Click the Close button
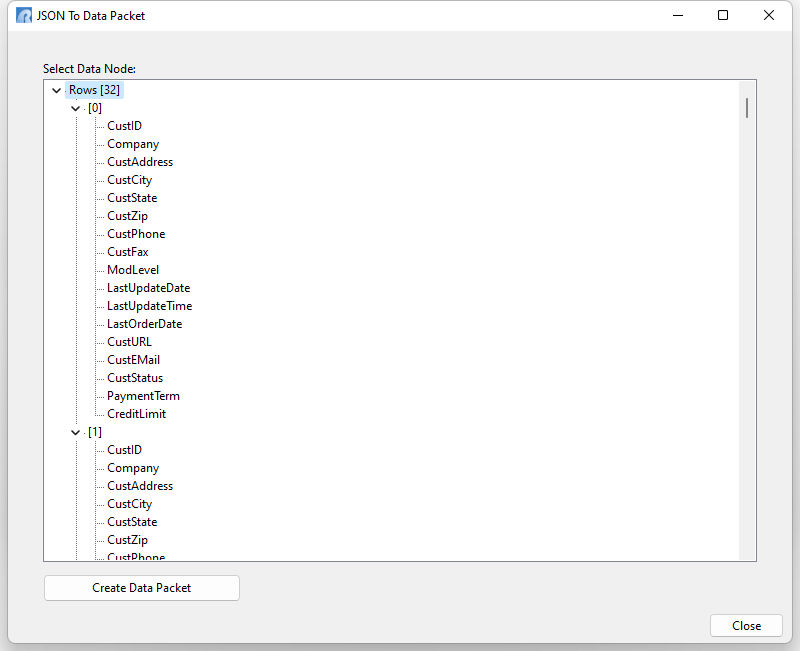 click(x=746, y=625)
